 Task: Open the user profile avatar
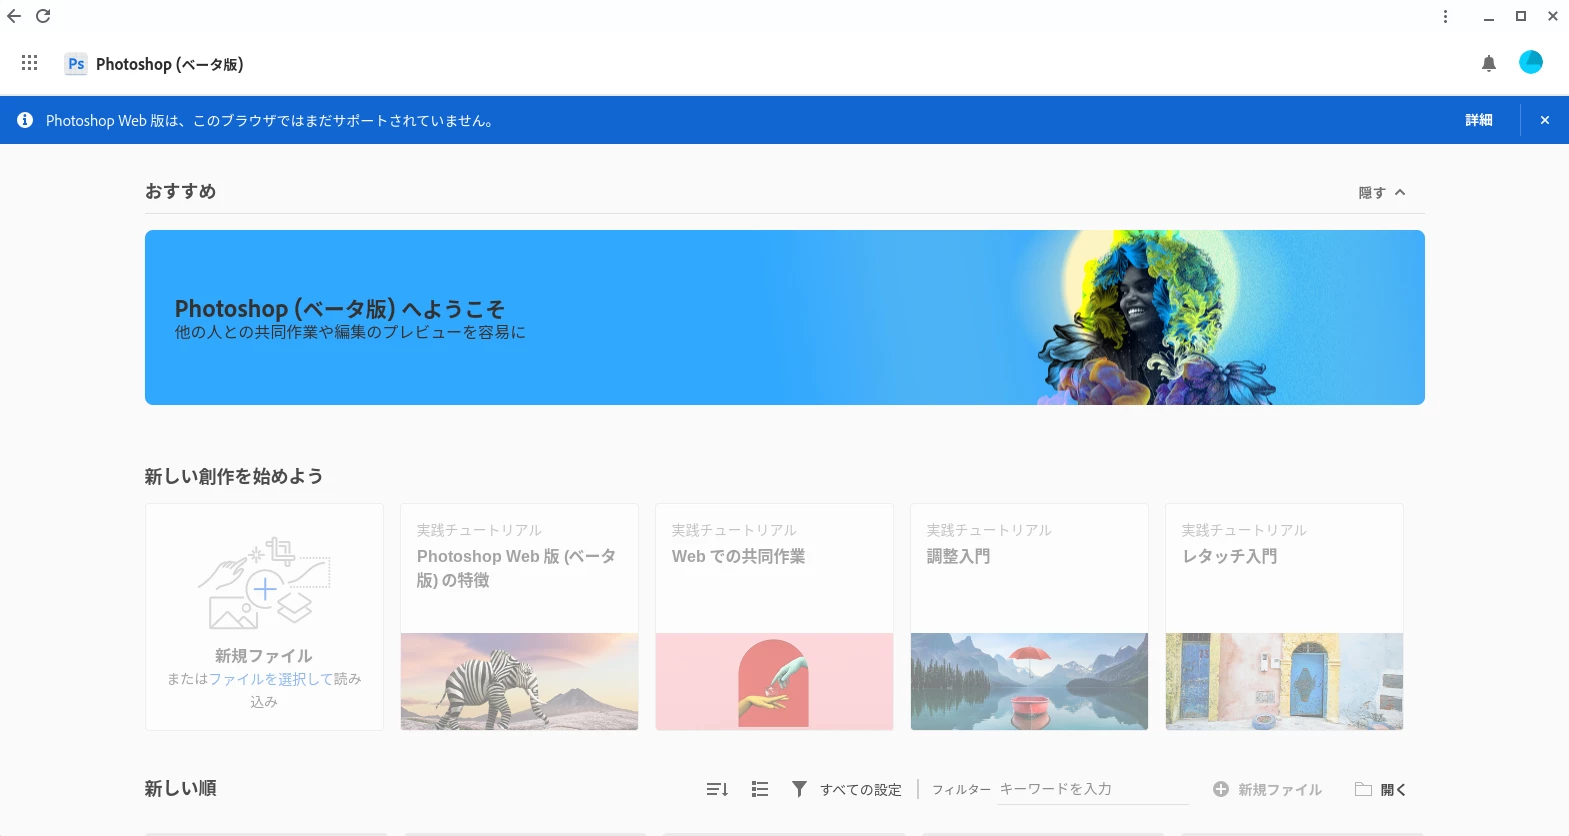[1531, 63]
